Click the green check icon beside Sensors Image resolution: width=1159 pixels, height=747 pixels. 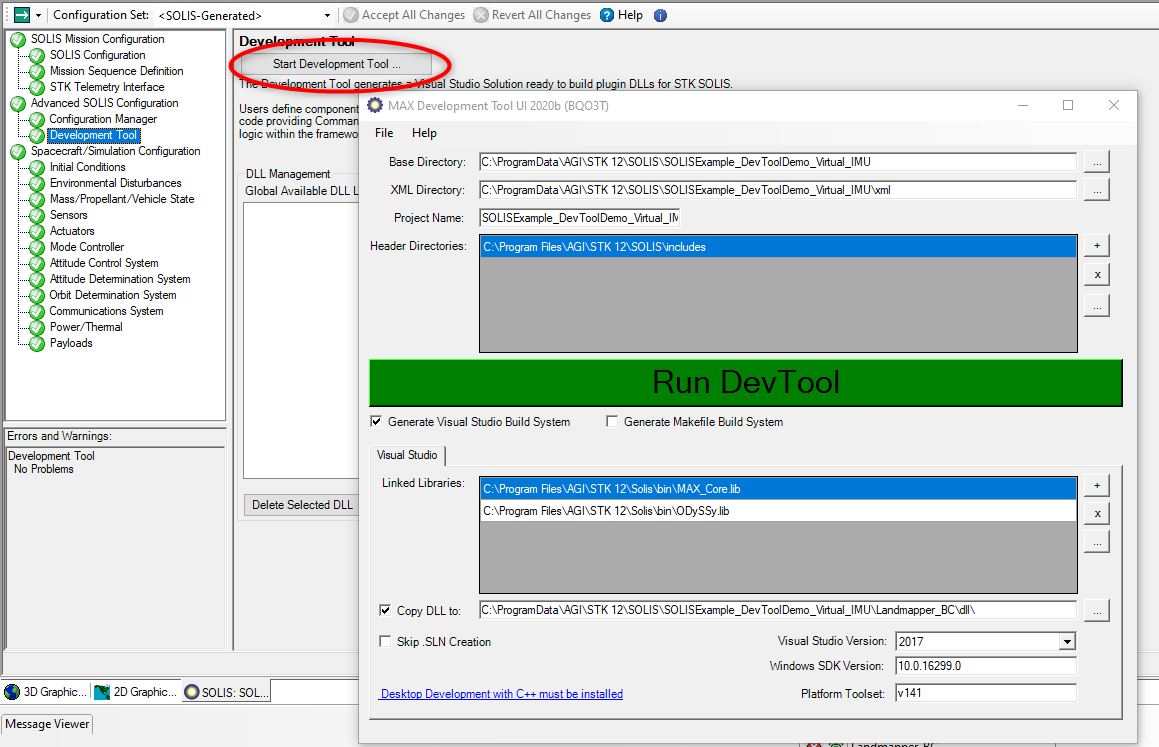click(x=36, y=215)
